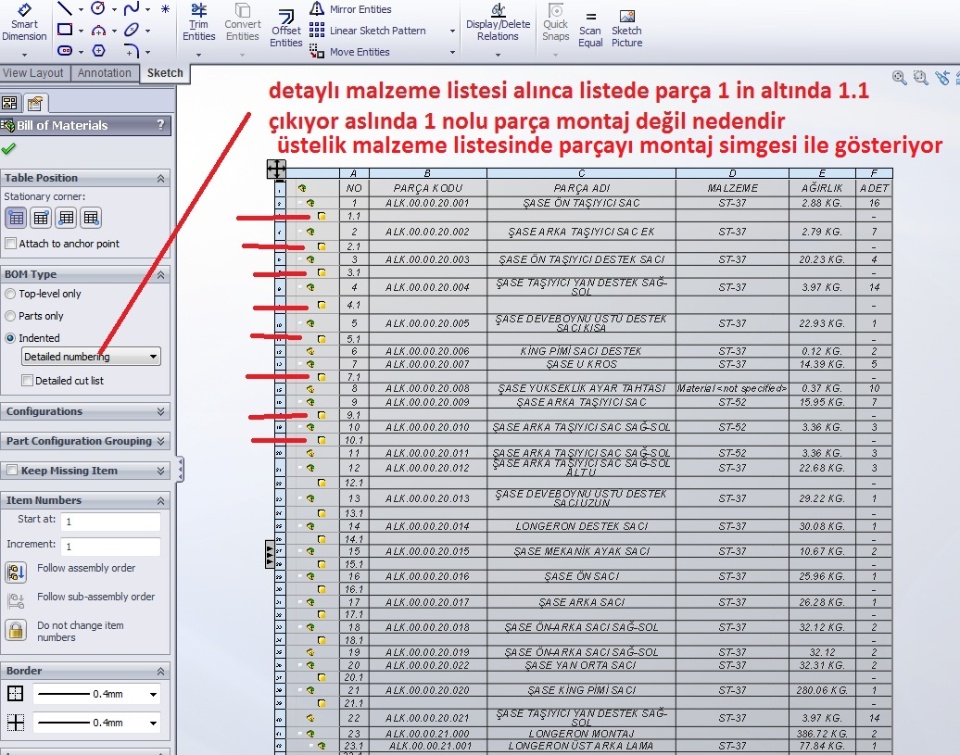
Task: Activate the Straight Slot tool
Action: click(x=65, y=51)
